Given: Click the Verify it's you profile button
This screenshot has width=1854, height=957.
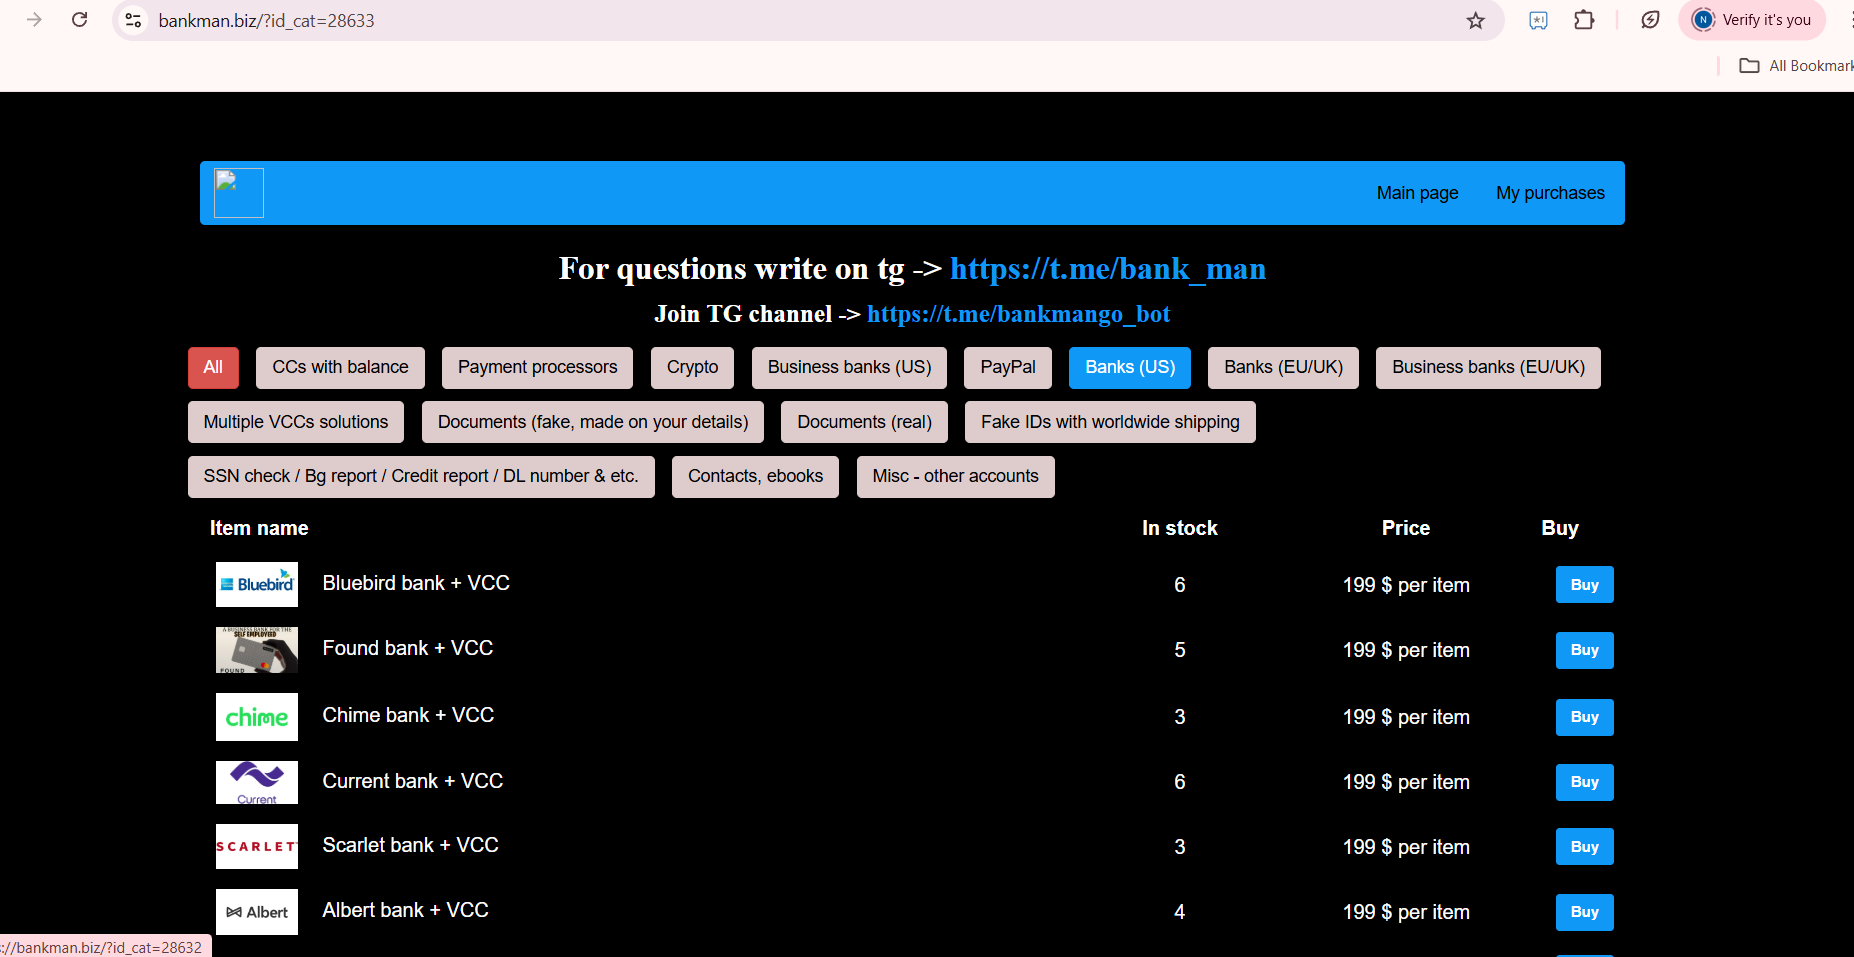Looking at the screenshot, I should tap(1752, 20).
